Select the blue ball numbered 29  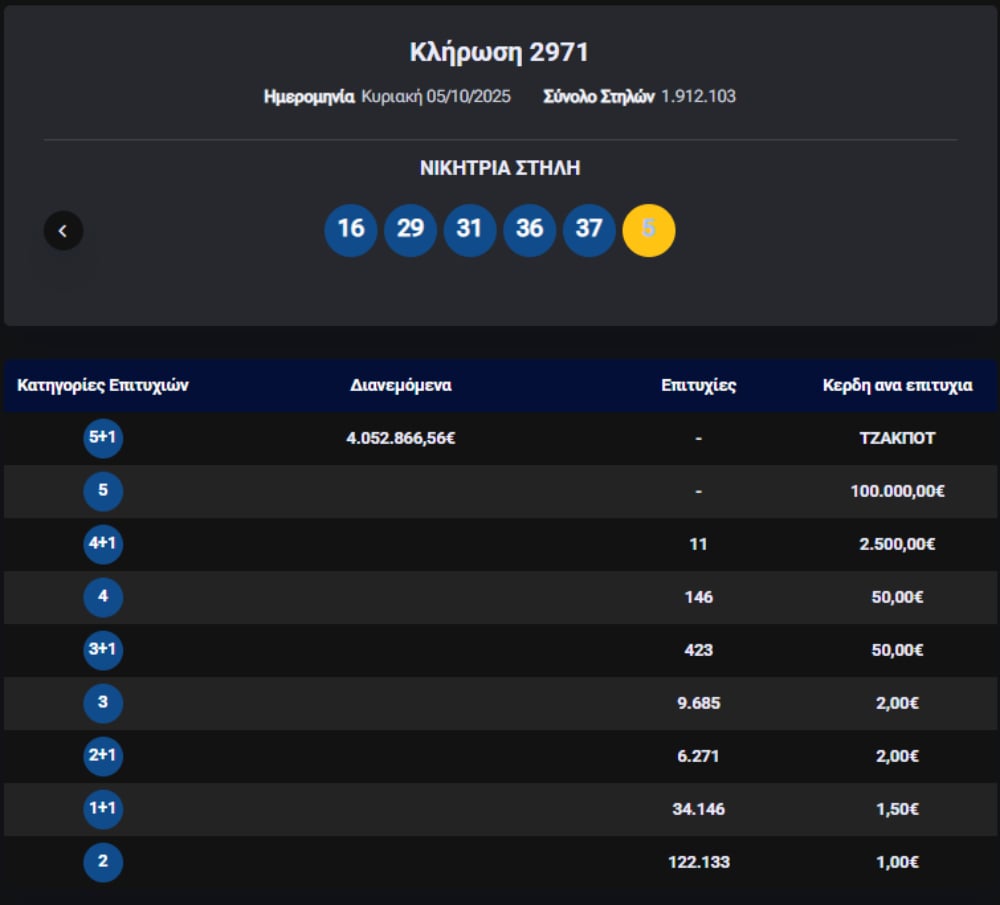[410, 230]
